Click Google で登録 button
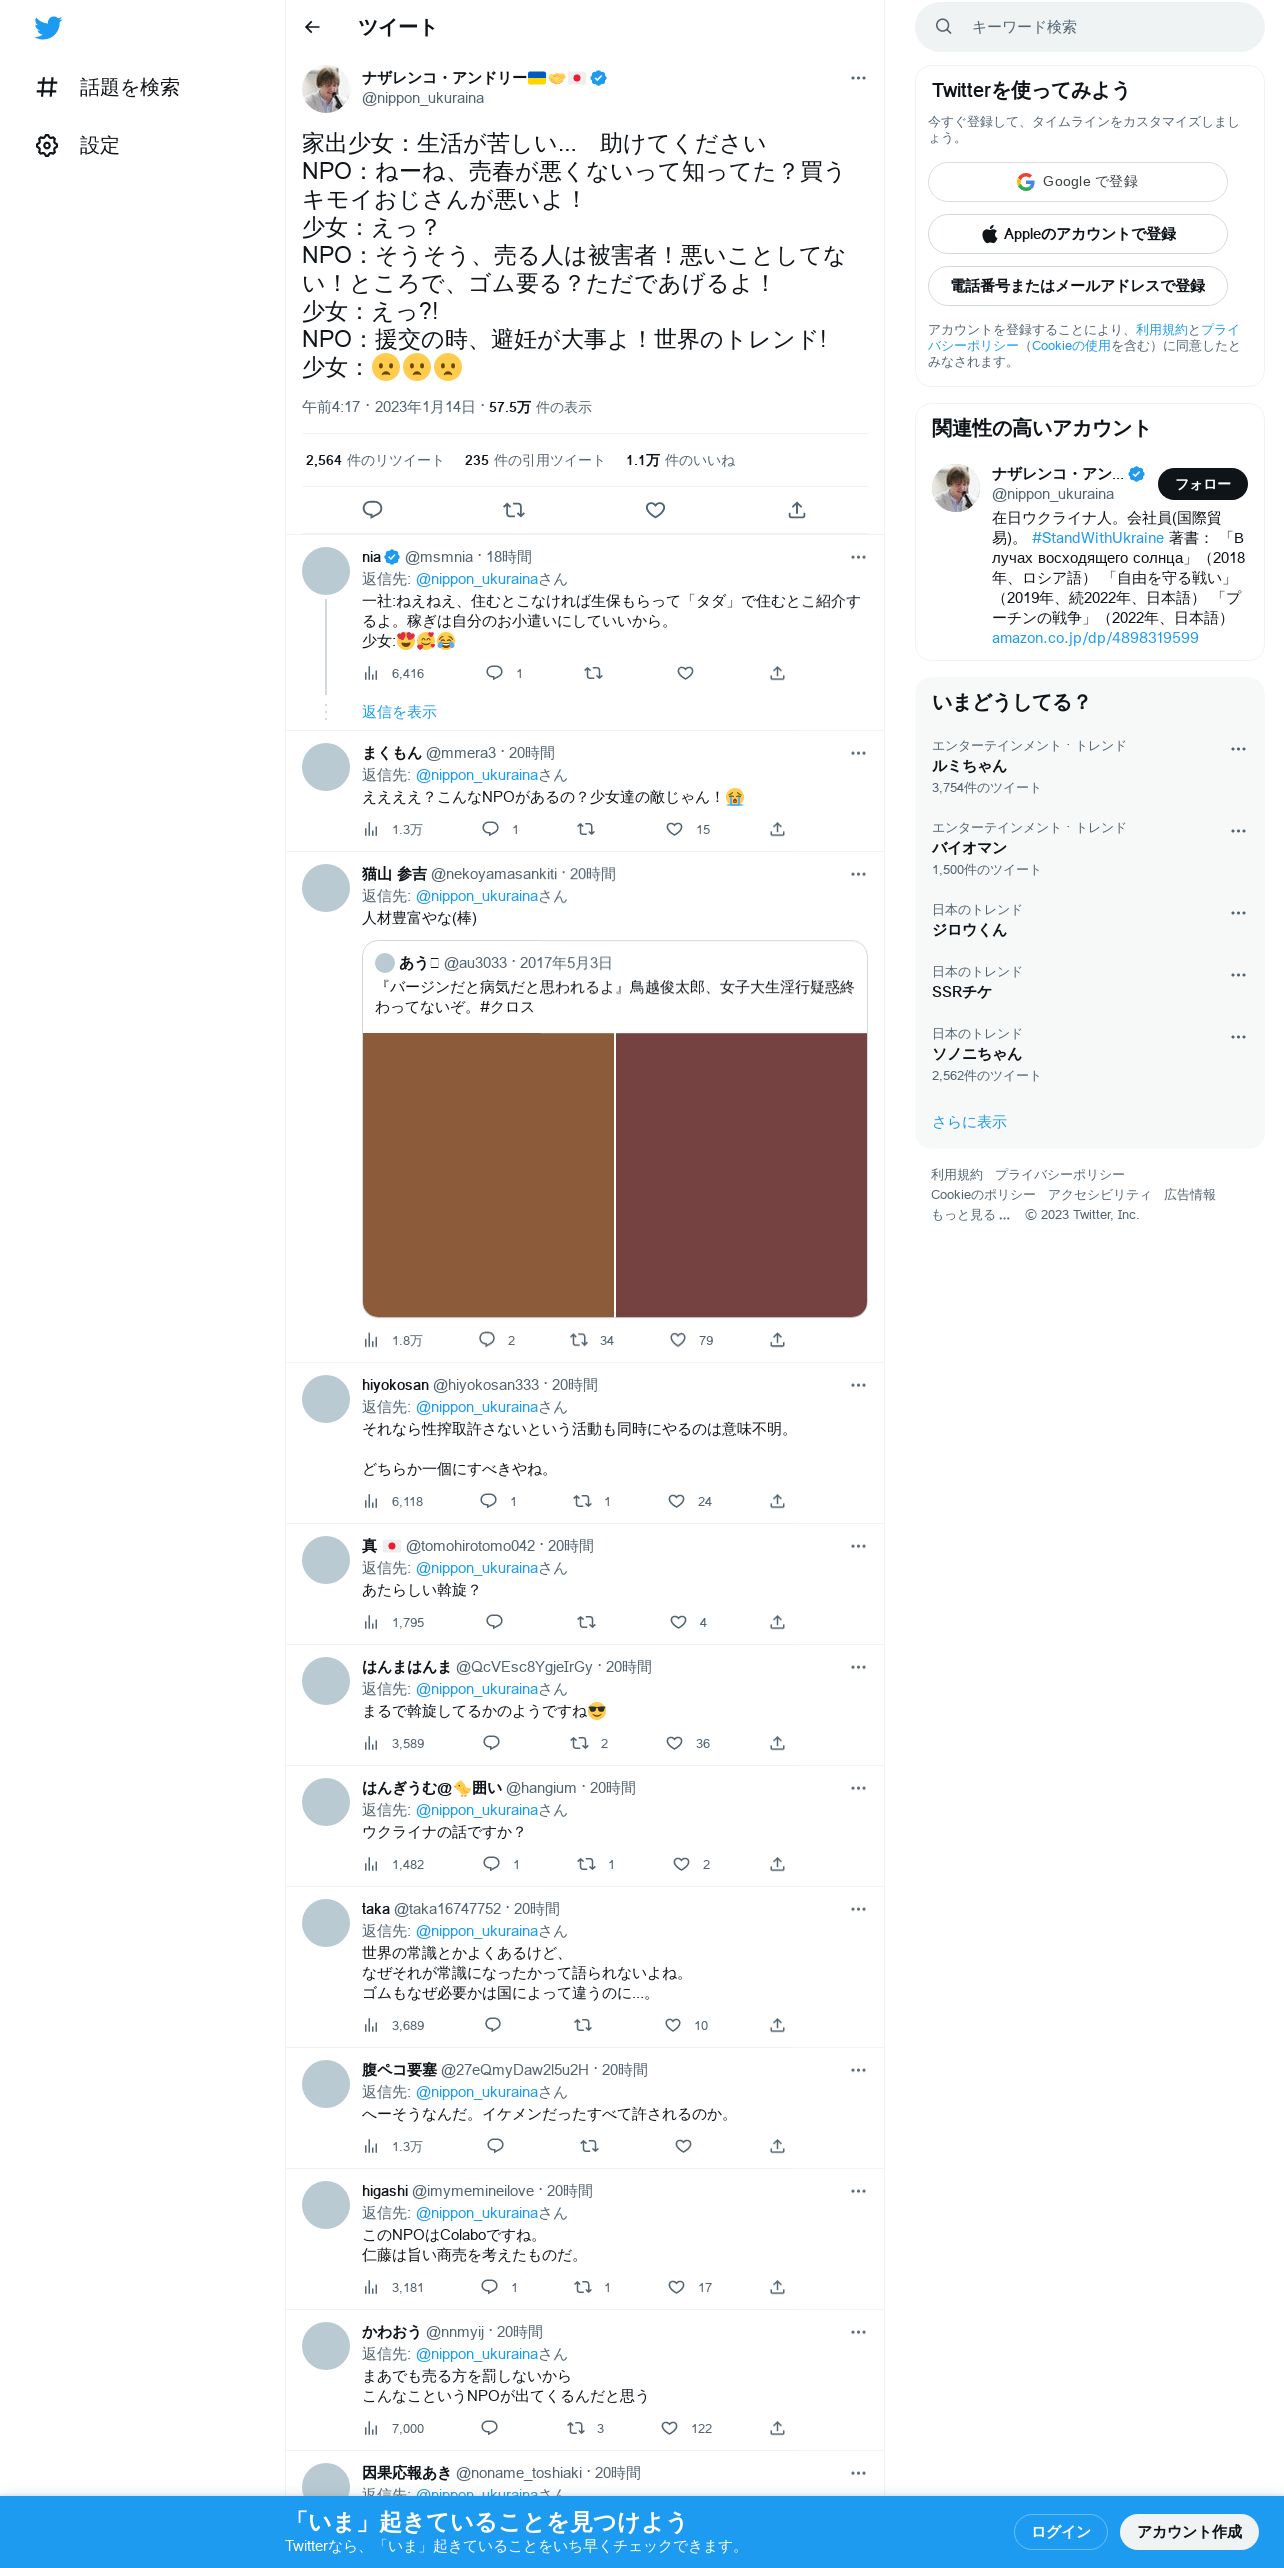This screenshot has height=2568, width=1284. [1078, 182]
